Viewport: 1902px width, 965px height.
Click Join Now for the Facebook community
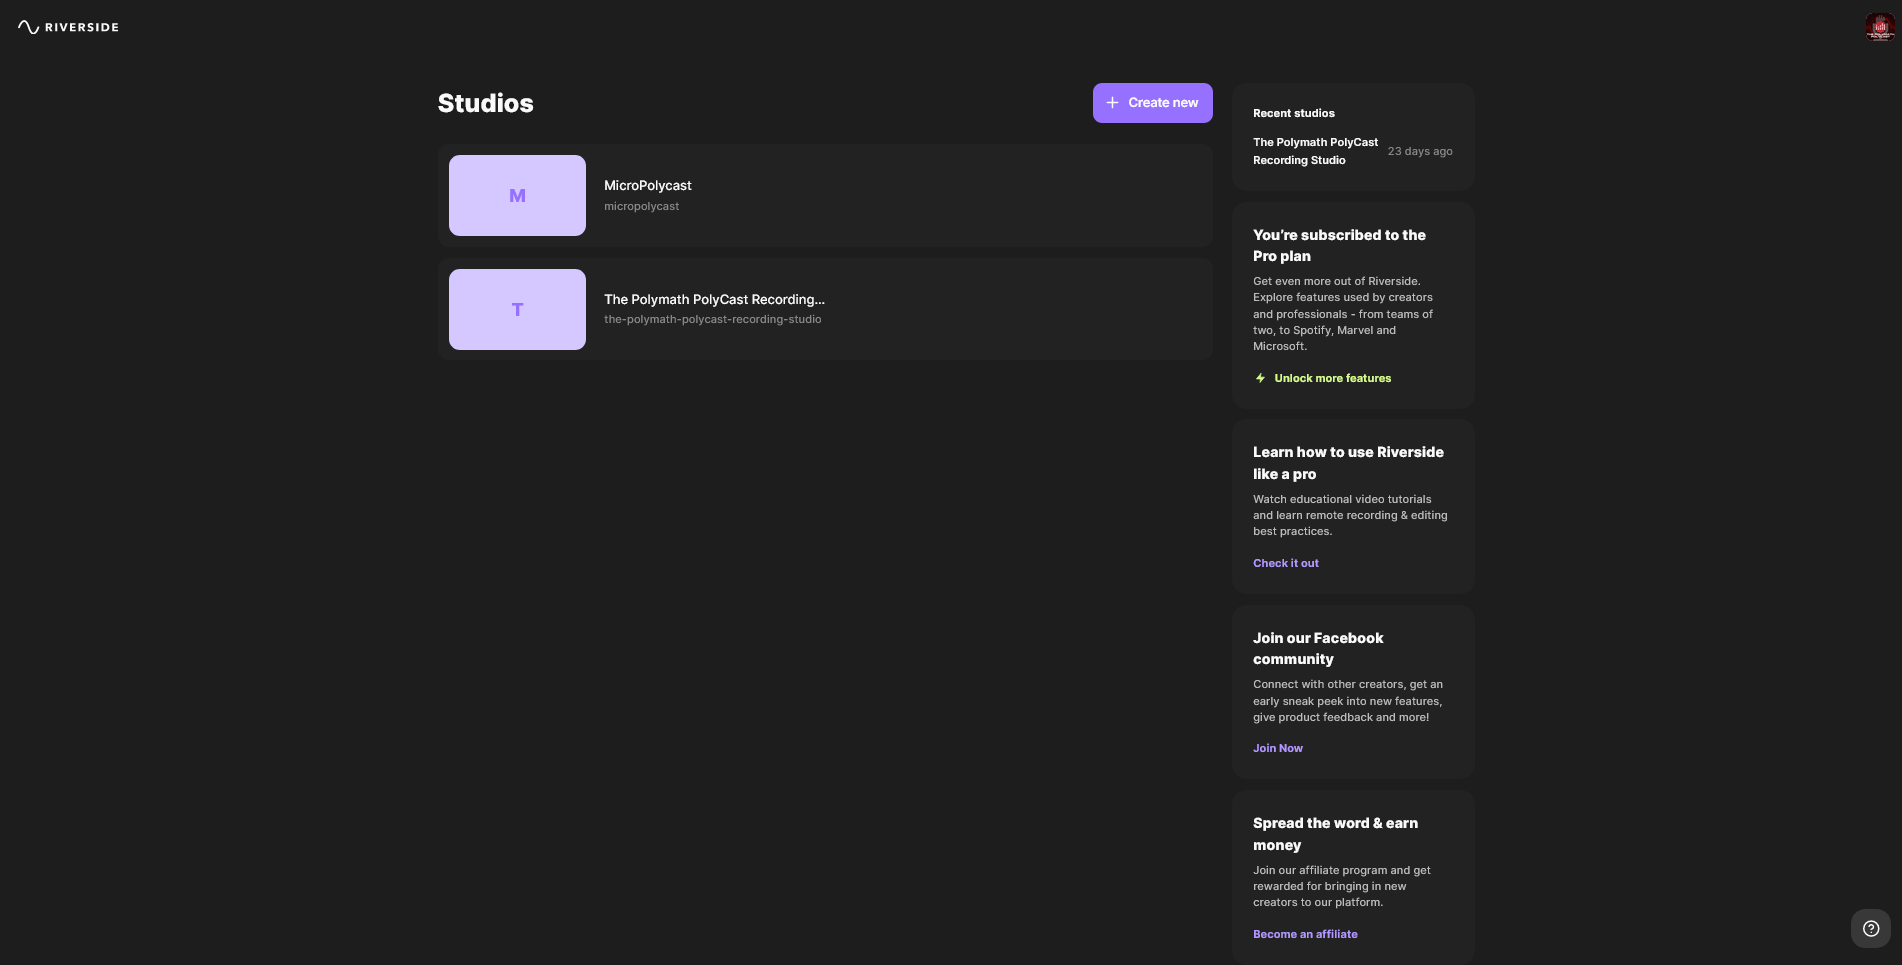coord(1277,748)
